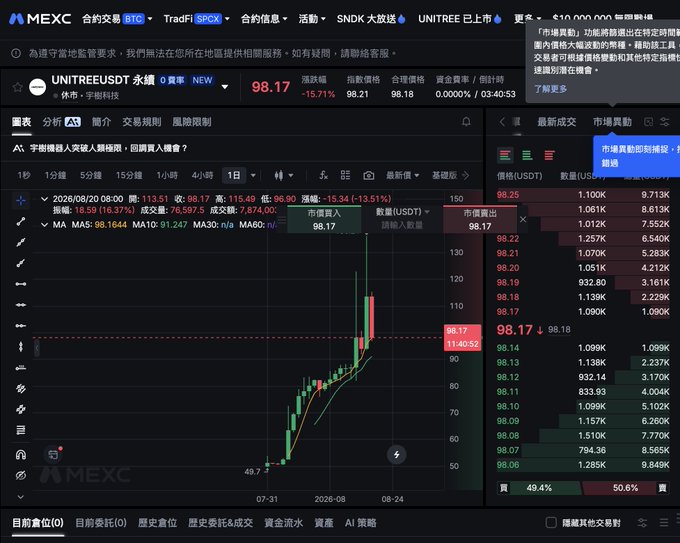Close the quick order panel with X

[x=523, y=219]
